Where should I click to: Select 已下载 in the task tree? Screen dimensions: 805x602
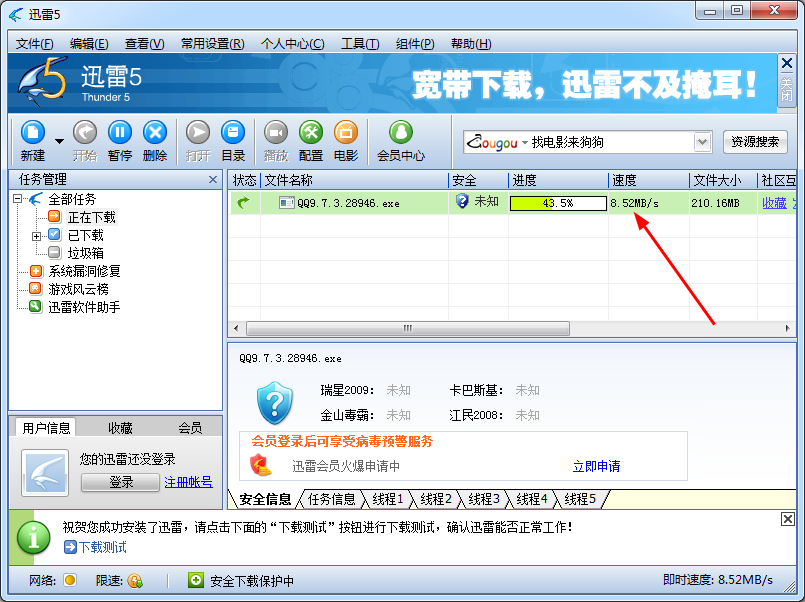pos(86,235)
